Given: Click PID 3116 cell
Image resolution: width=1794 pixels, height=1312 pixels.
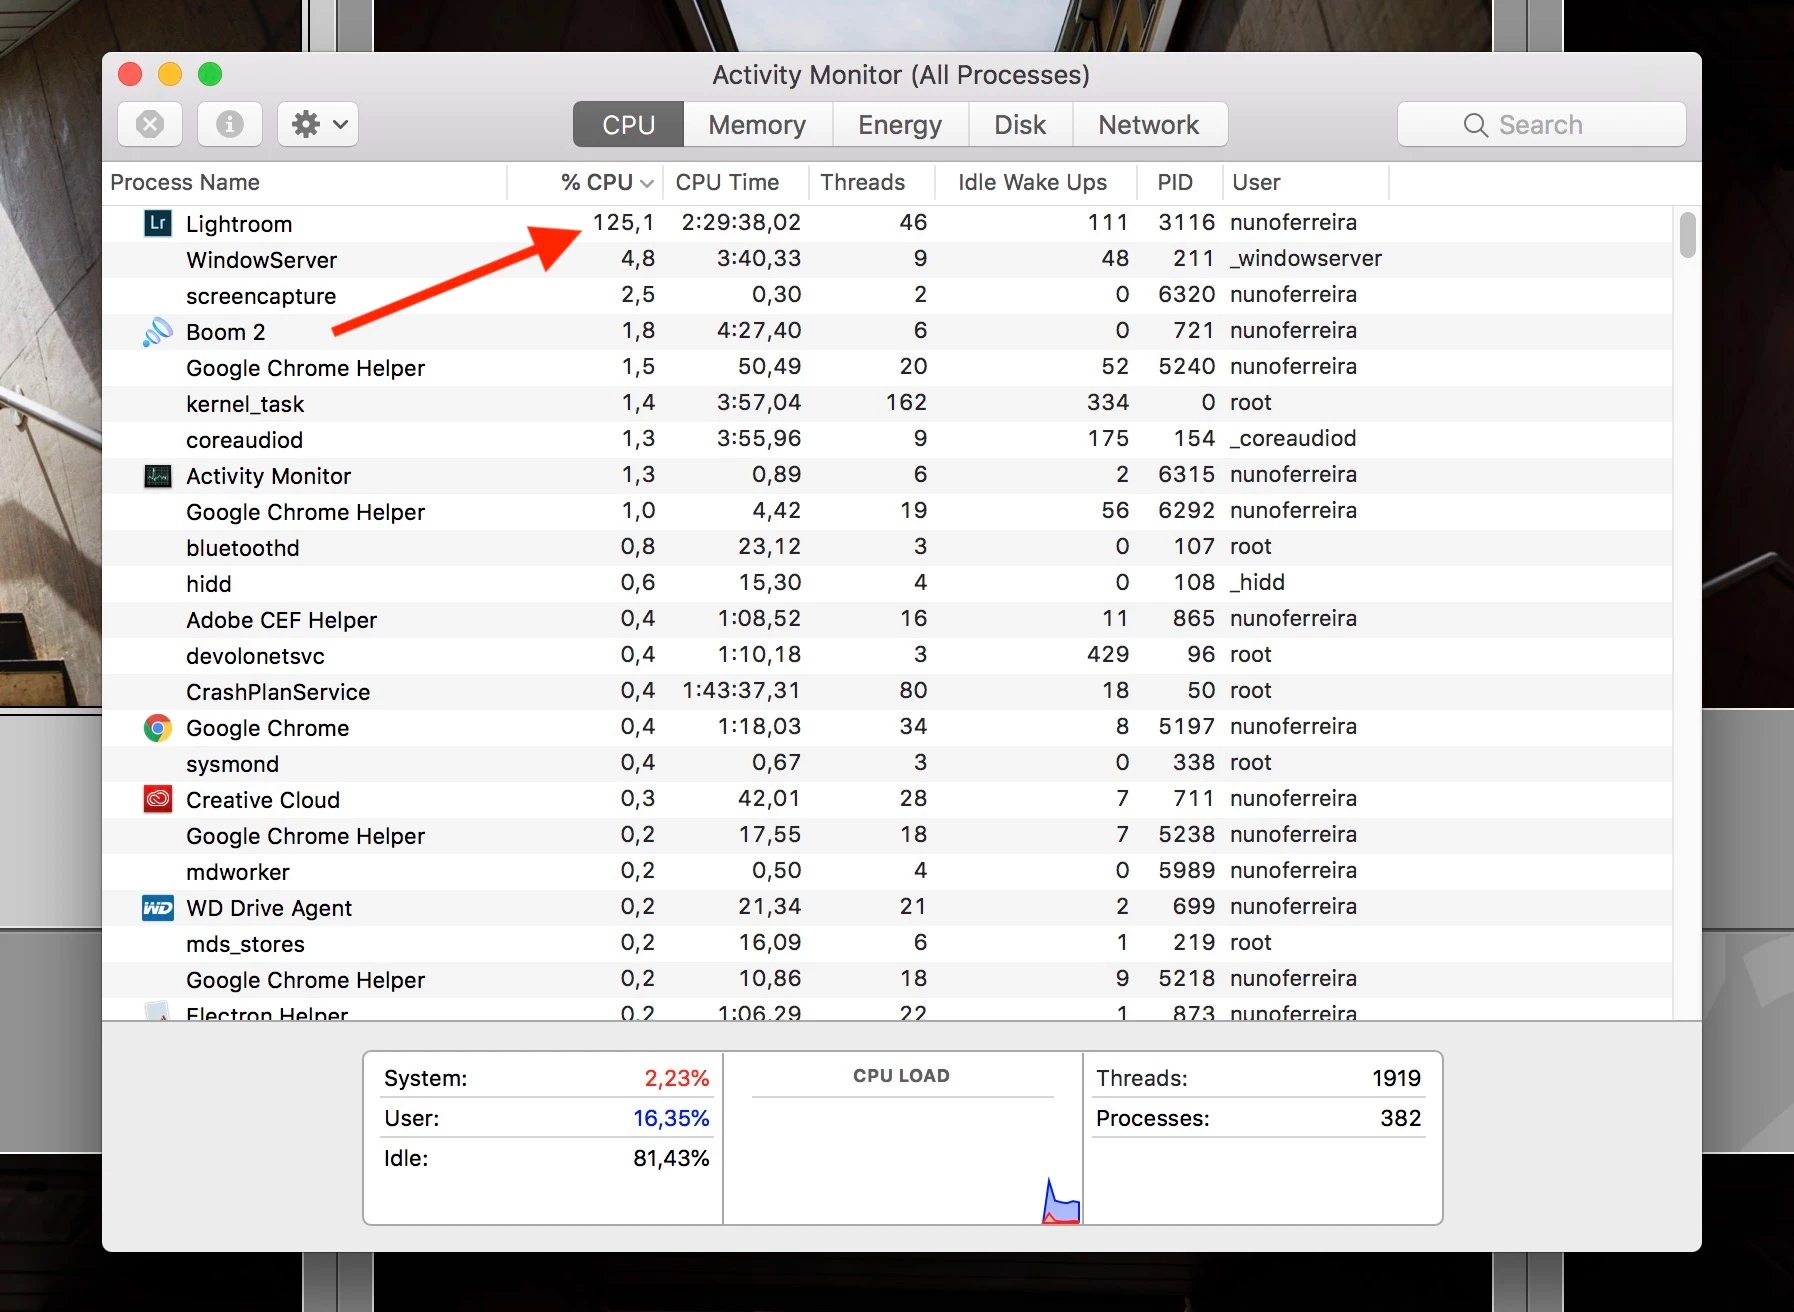Looking at the screenshot, I should 1186,222.
